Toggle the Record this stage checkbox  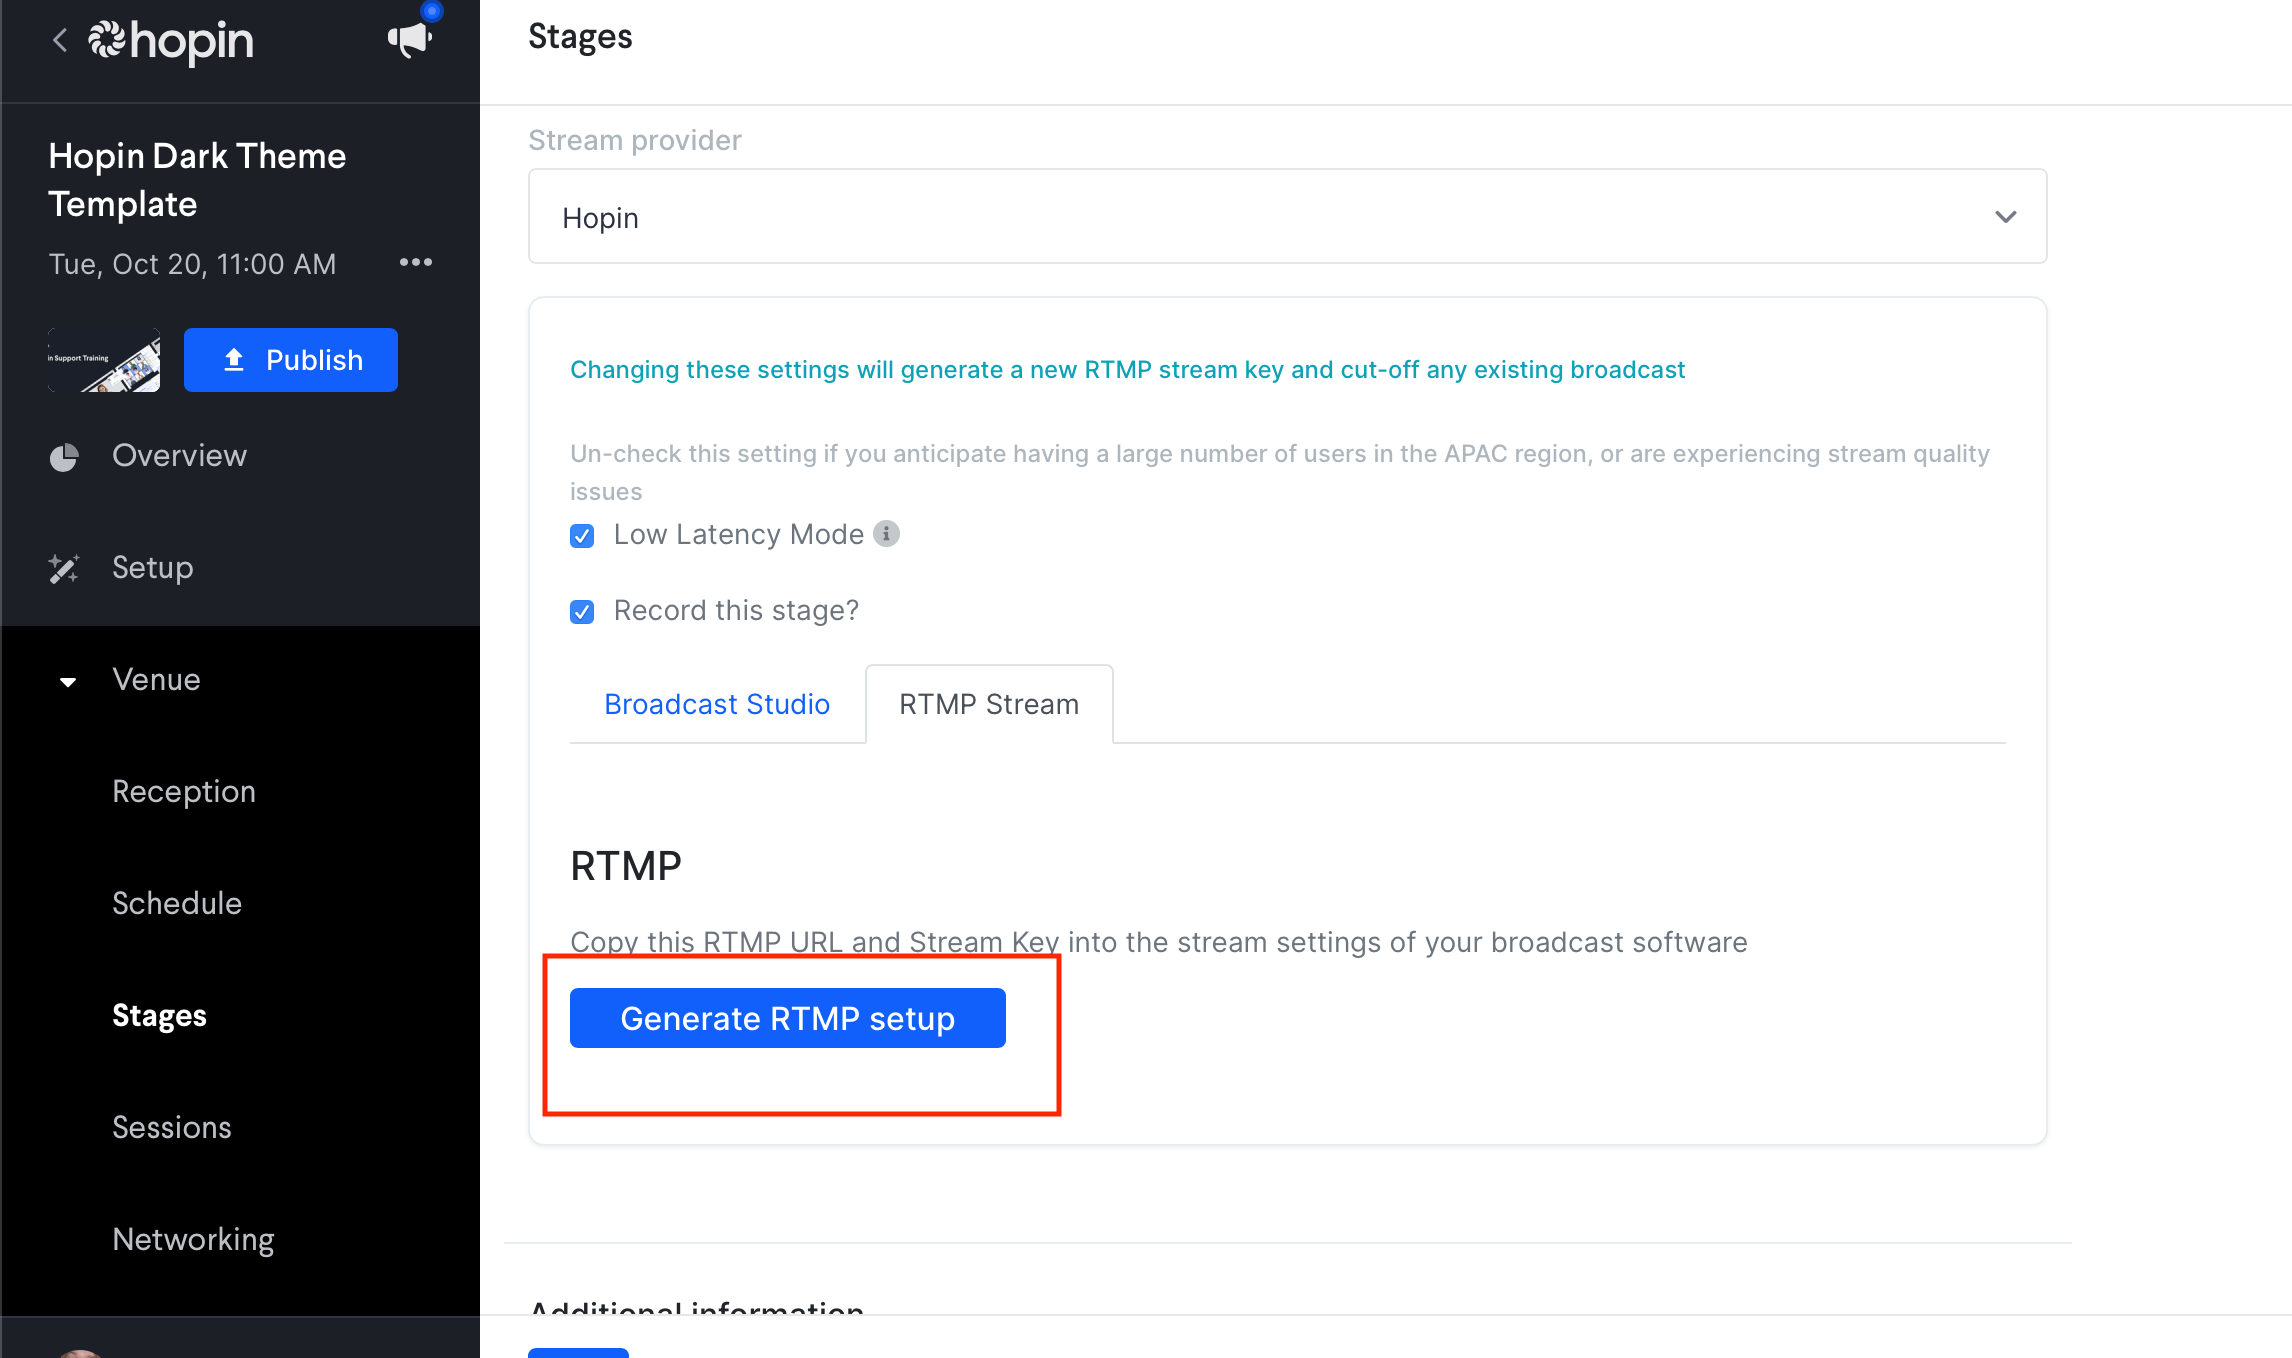[582, 611]
